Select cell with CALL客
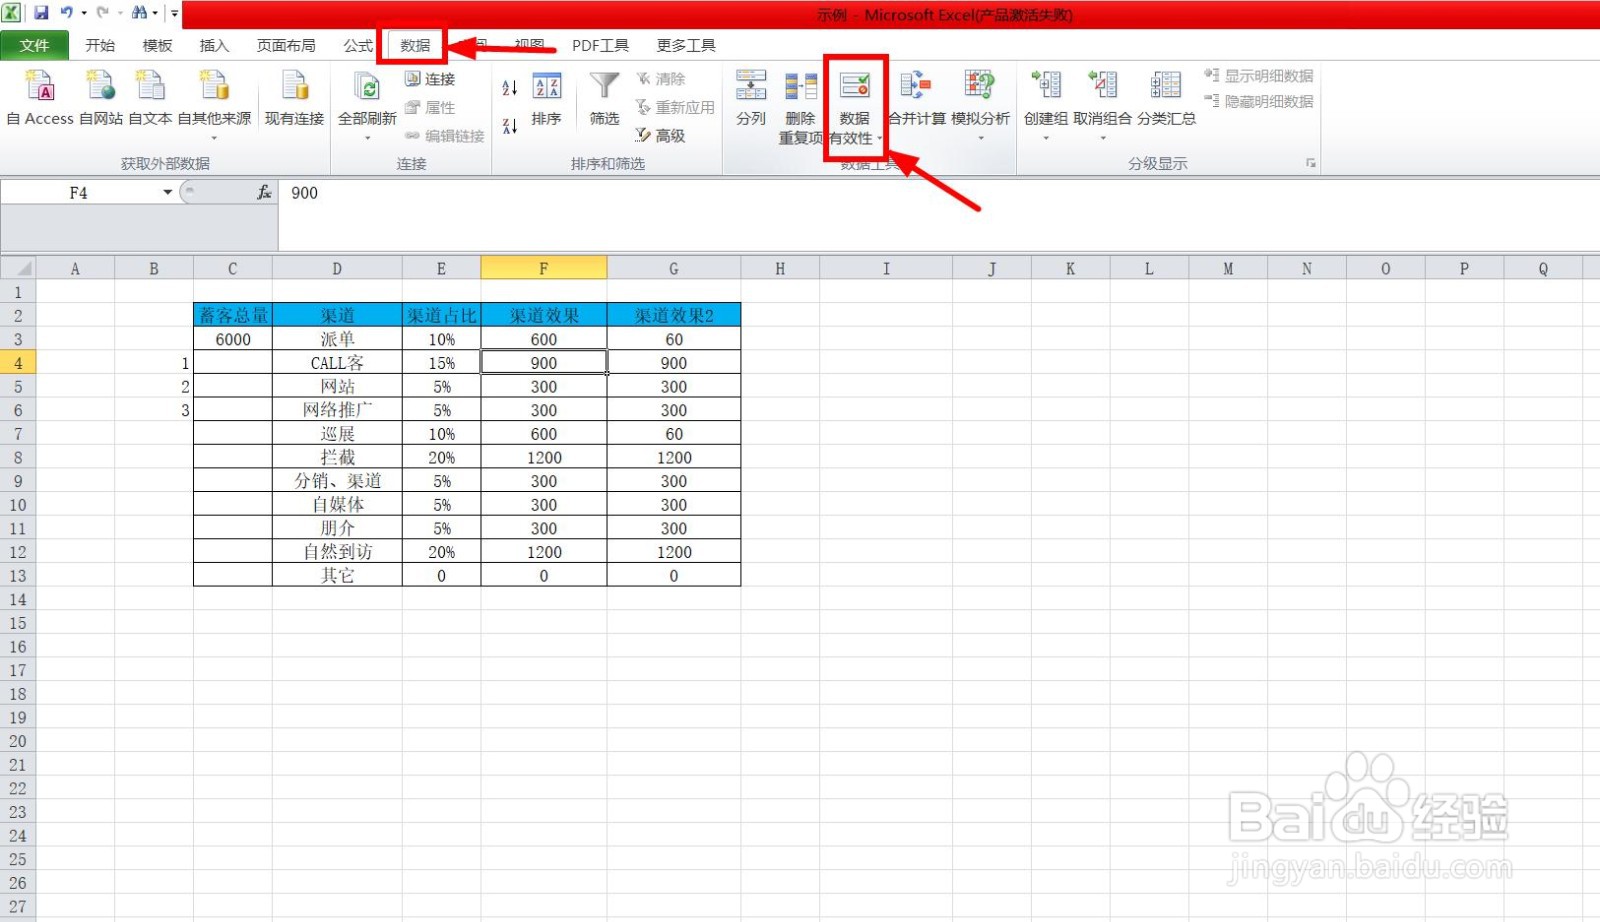The width and height of the screenshot is (1600, 922). click(337, 363)
